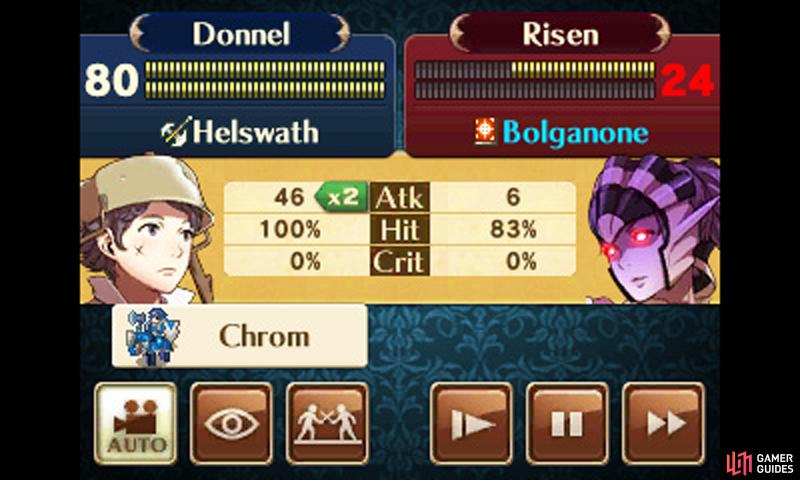The width and height of the screenshot is (800, 480).
Task: Click the Risen enemy portrait
Action: 654,230
